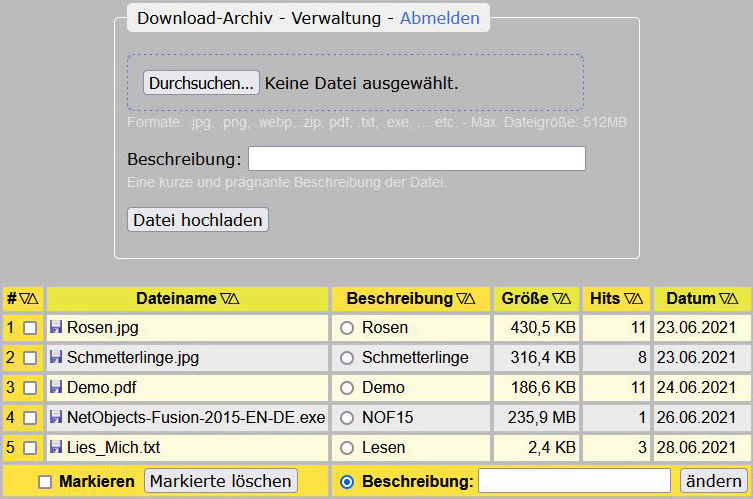The width and height of the screenshot is (753, 499).
Task: Focus the upload Beschreibung text field
Action: point(416,159)
